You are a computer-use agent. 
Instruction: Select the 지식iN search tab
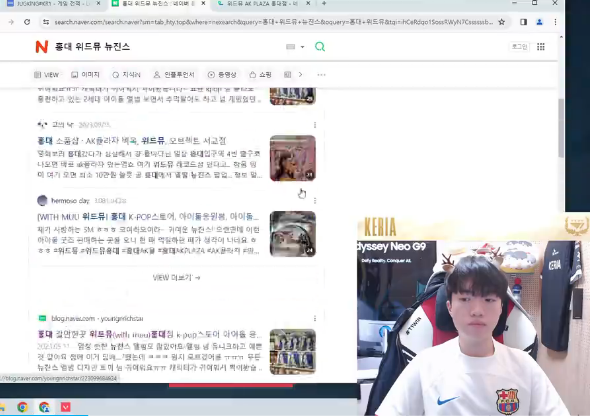pyautogui.click(x=126, y=75)
